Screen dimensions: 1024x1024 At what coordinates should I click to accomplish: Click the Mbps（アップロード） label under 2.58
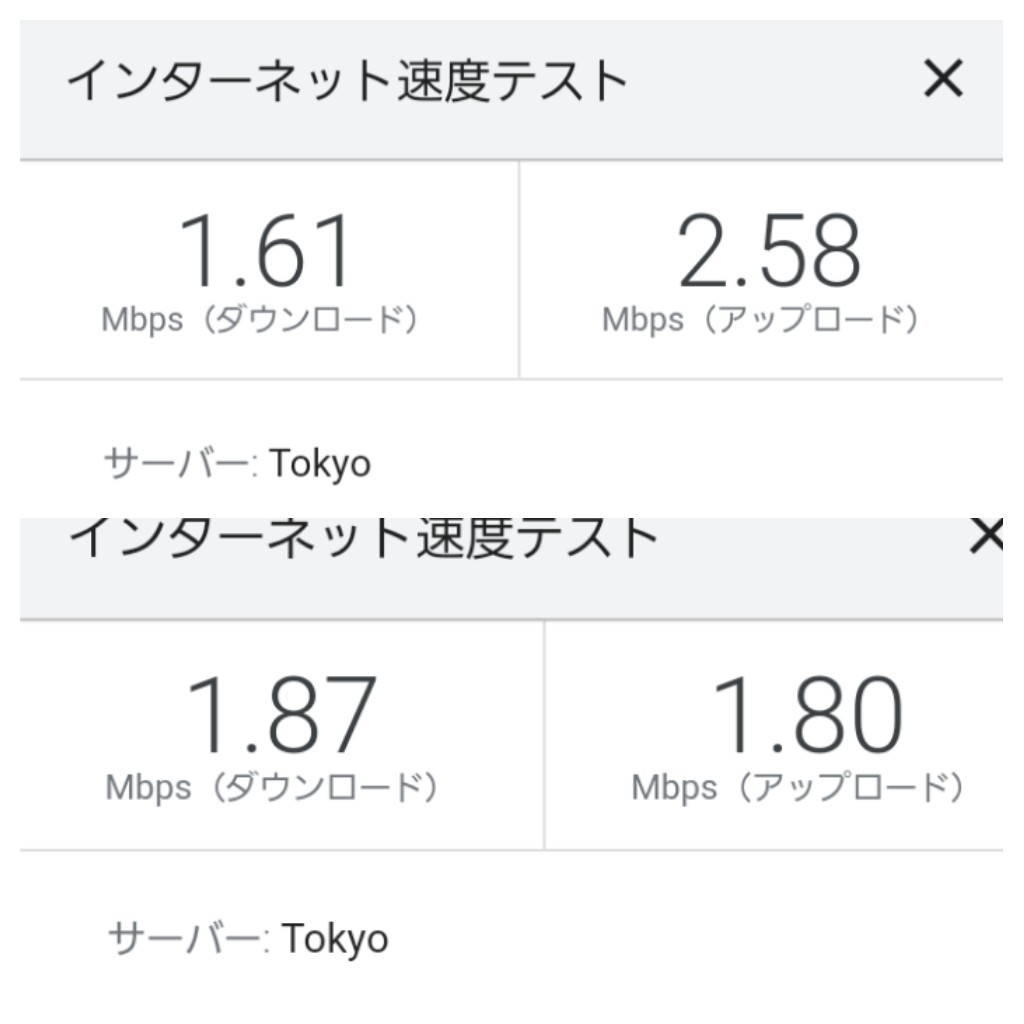pyautogui.click(x=761, y=320)
